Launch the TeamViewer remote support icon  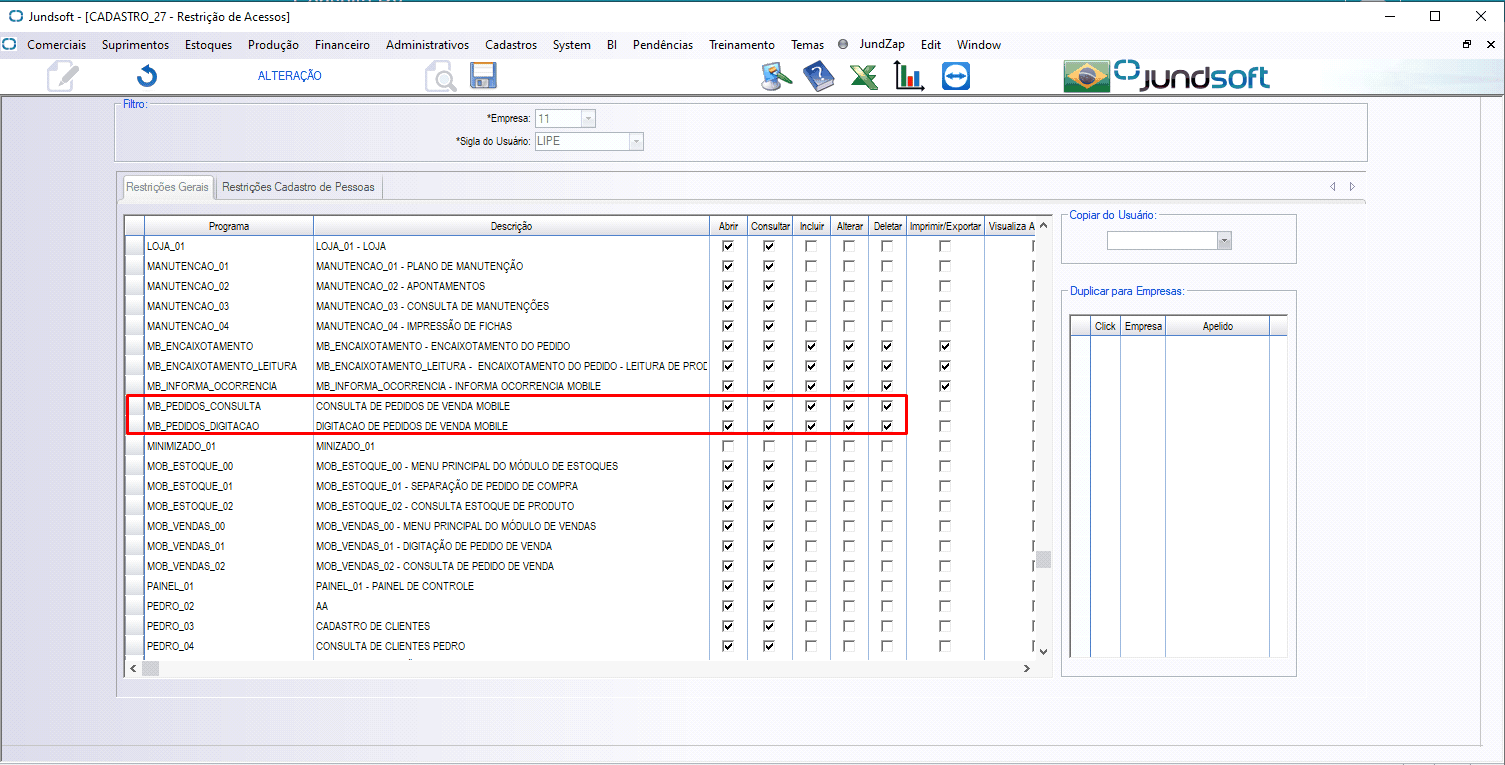pyautogui.click(x=955, y=76)
